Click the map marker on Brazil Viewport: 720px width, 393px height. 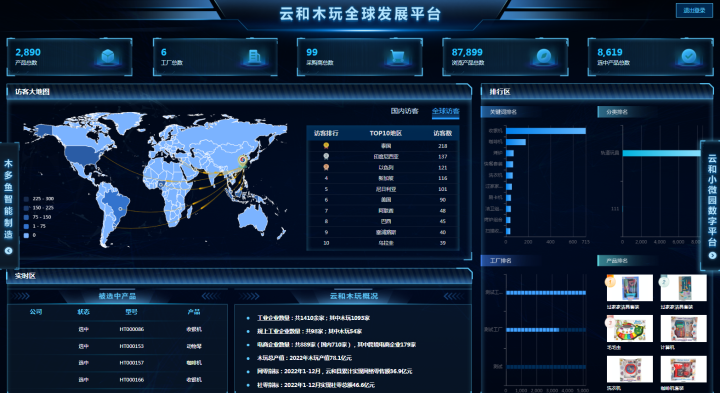click(x=120, y=209)
